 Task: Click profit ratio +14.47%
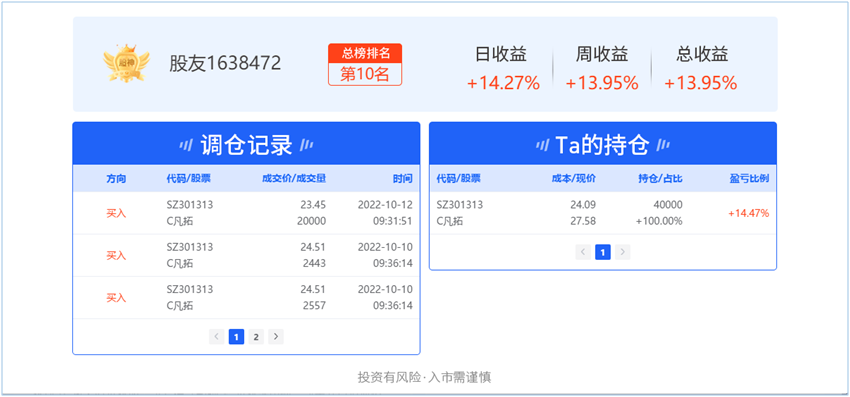click(x=749, y=213)
